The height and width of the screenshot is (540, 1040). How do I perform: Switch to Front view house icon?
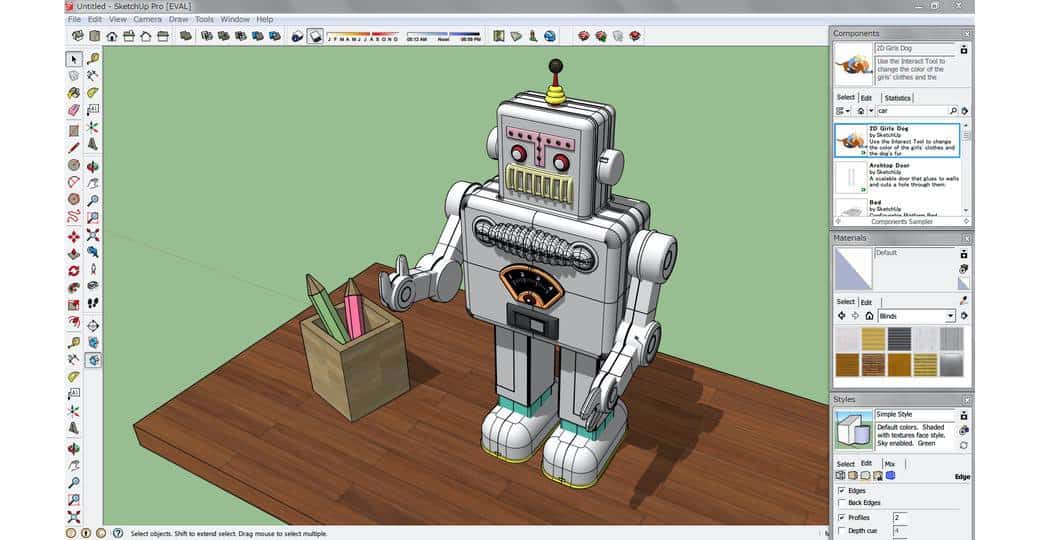pos(112,36)
